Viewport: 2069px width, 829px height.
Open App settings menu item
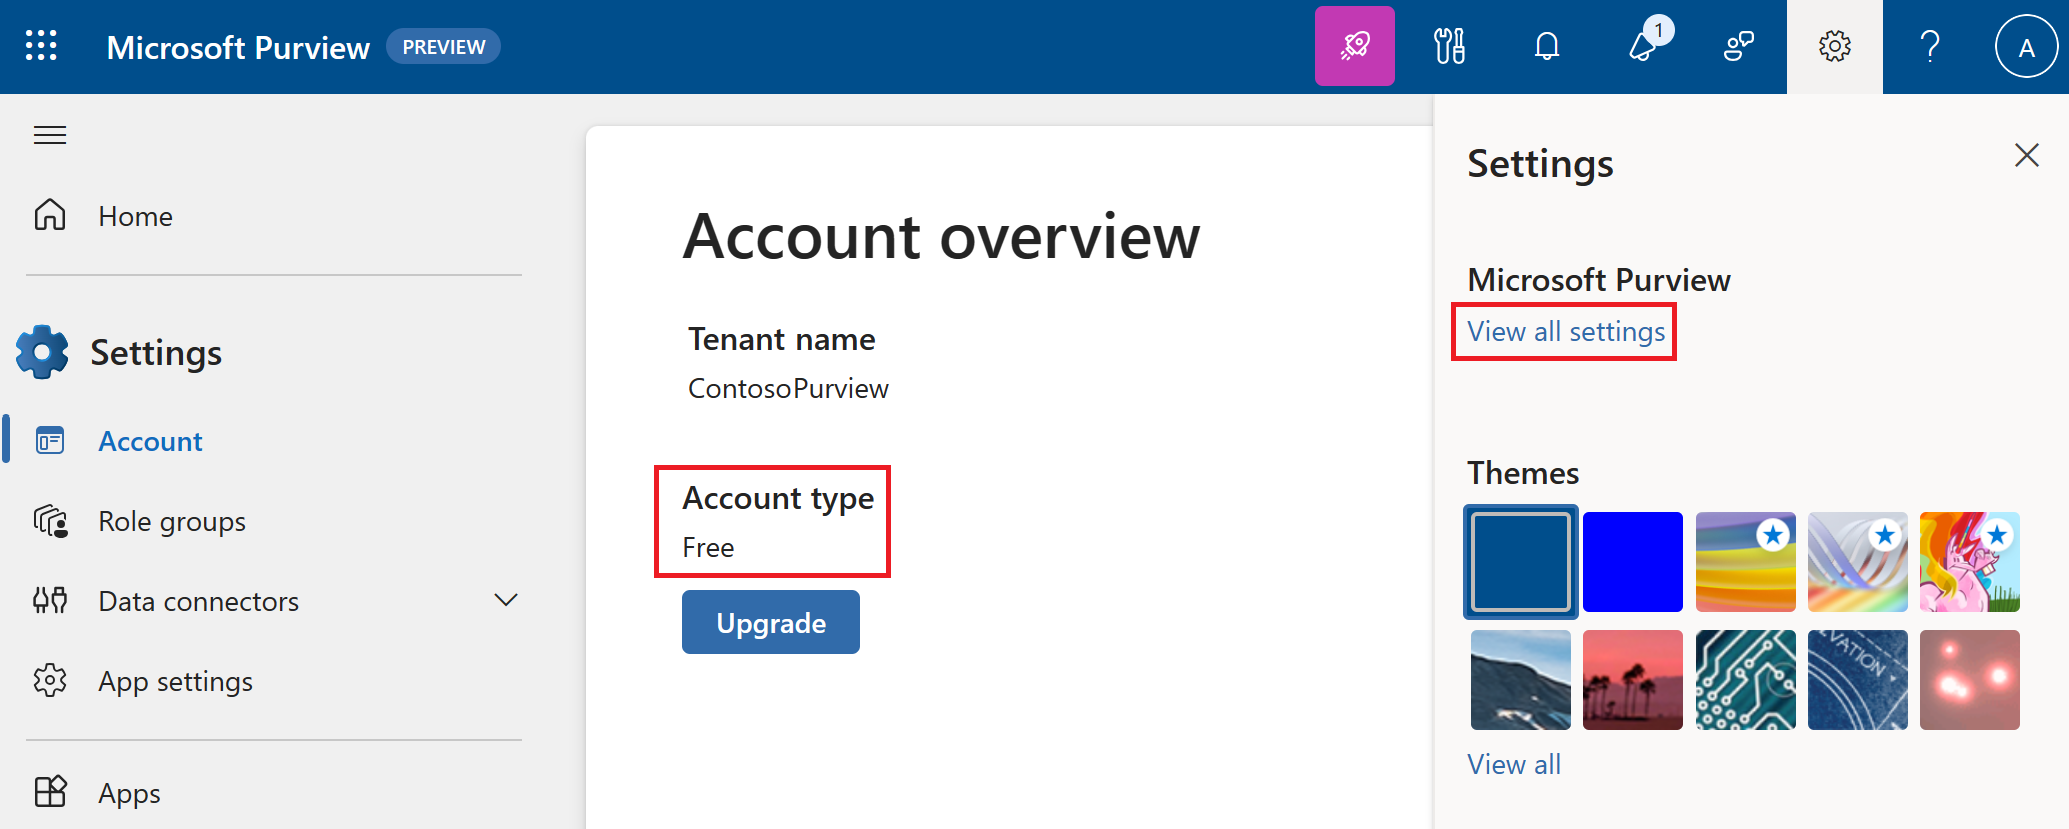pyautogui.click(x=175, y=682)
